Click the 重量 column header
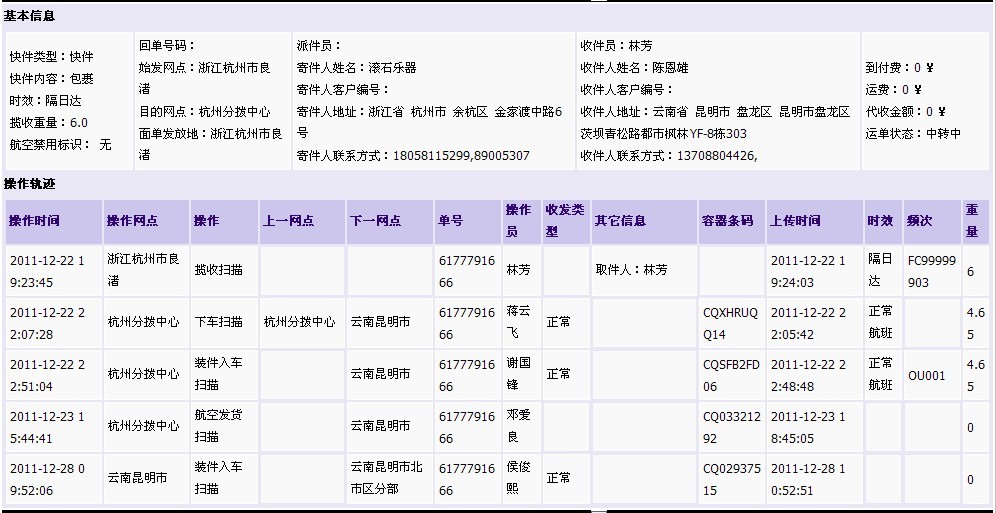The height and width of the screenshot is (513, 996). pyautogui.click(x=976, y=222)
